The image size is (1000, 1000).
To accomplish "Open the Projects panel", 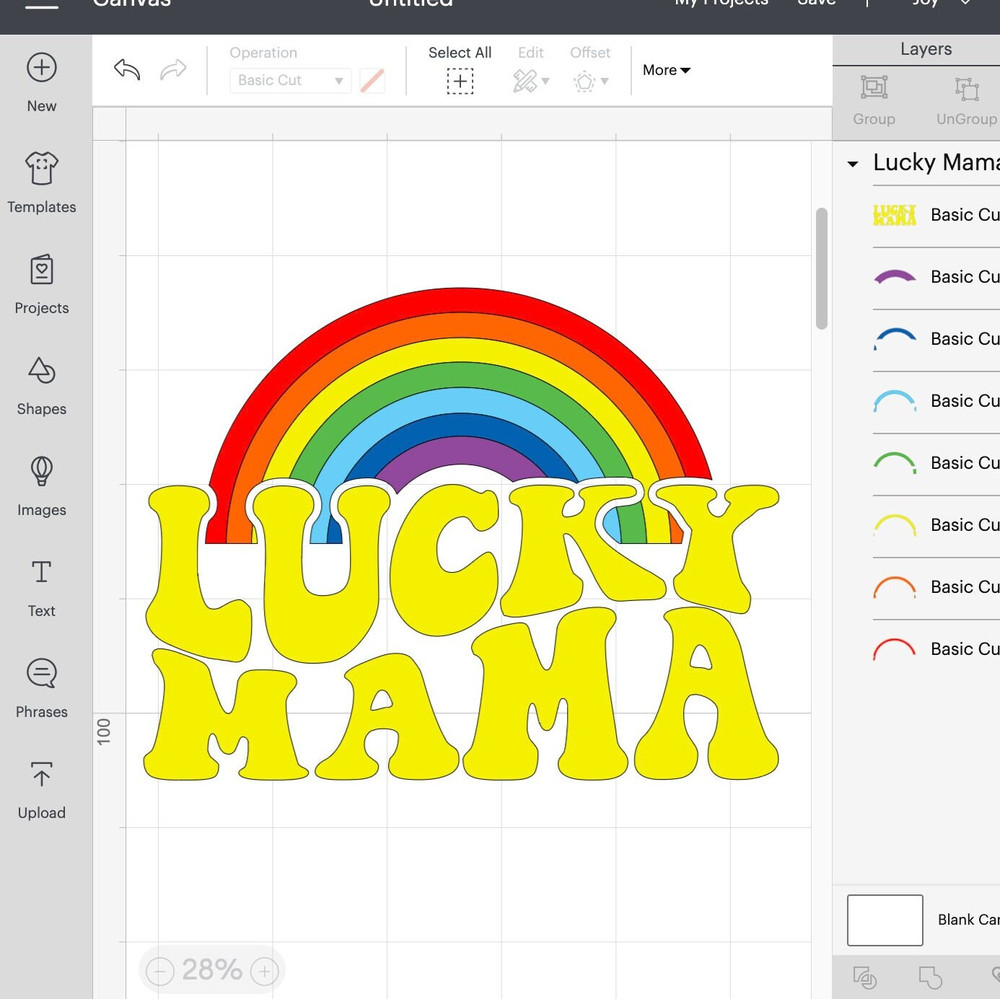I will coord(41,284).
